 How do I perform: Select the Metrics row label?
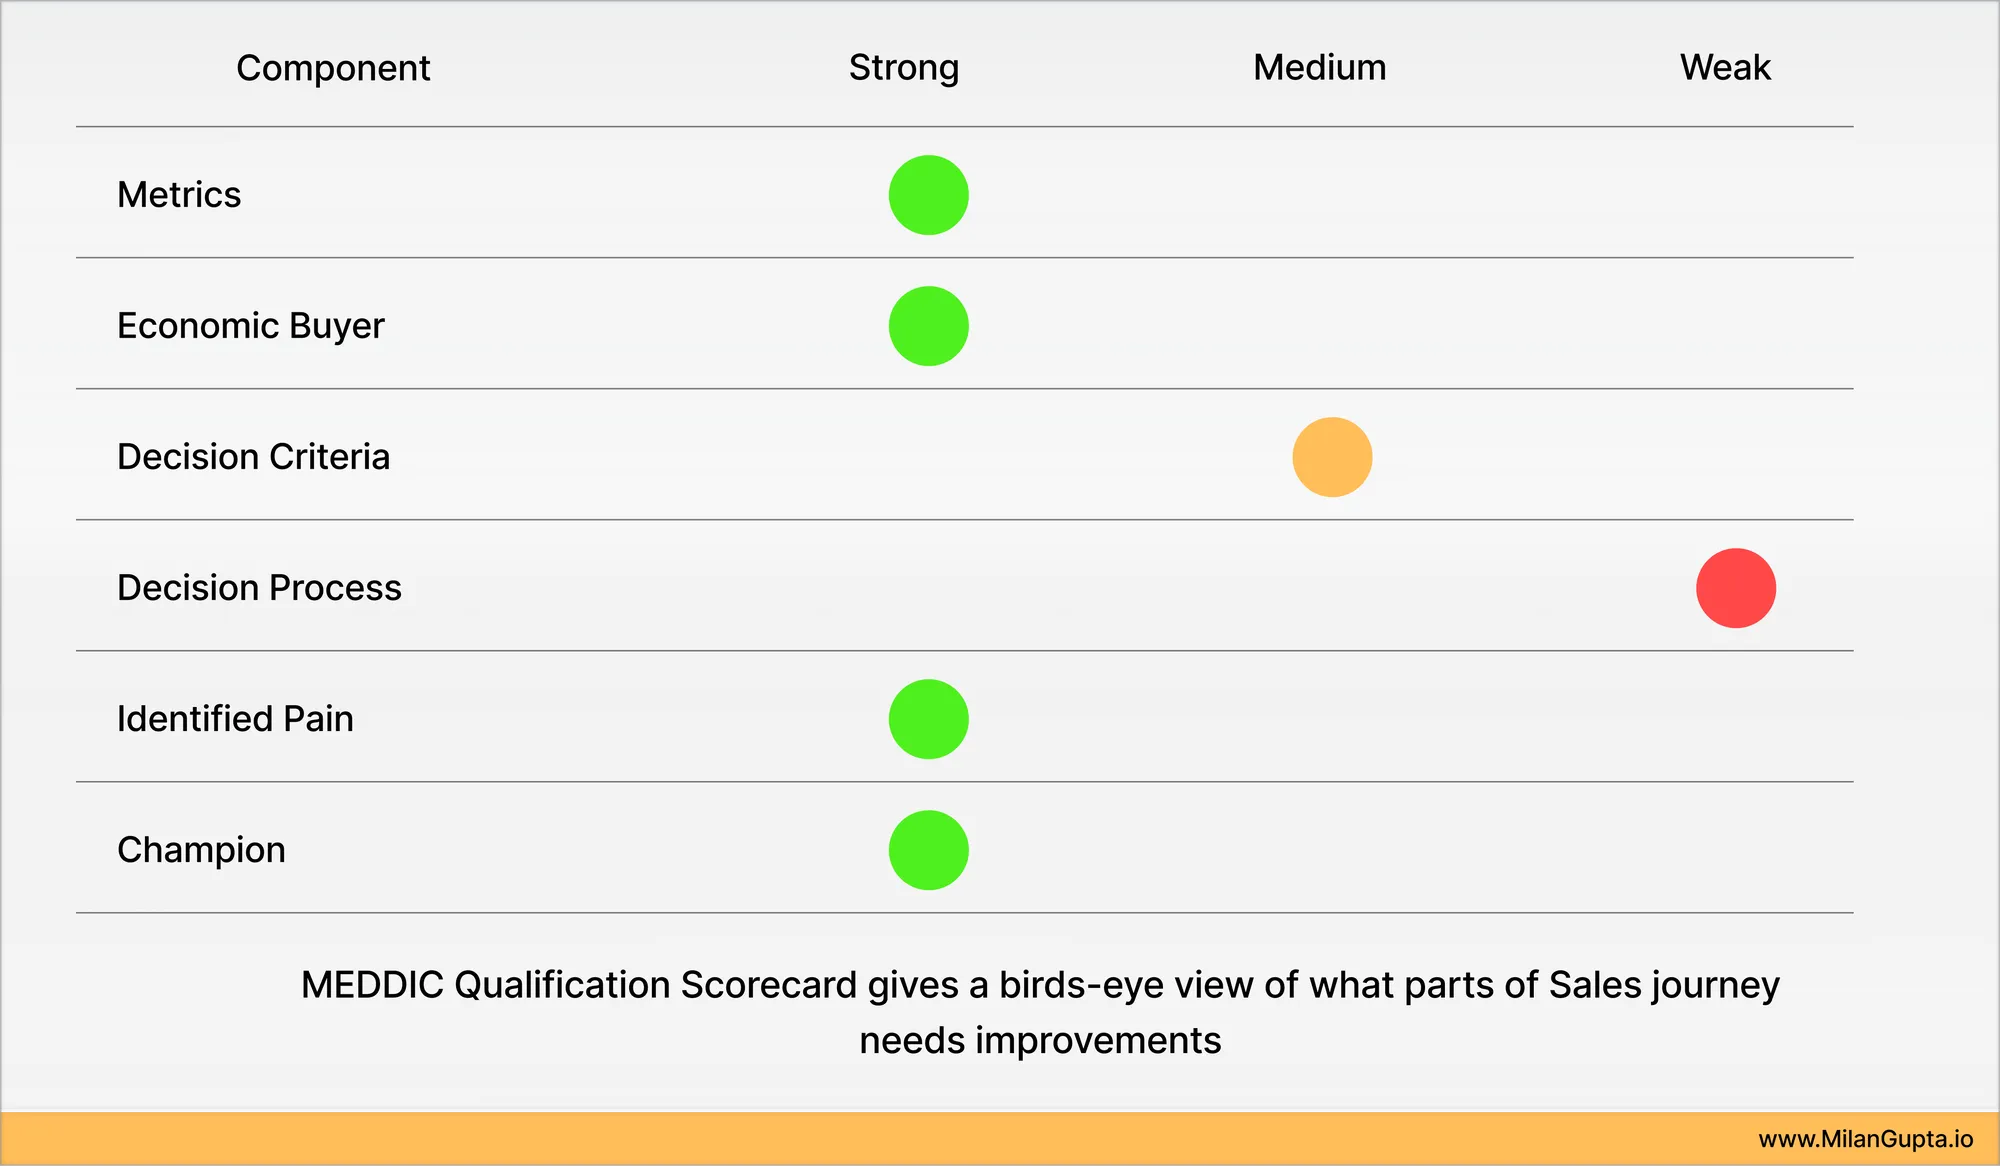[179, 194]
